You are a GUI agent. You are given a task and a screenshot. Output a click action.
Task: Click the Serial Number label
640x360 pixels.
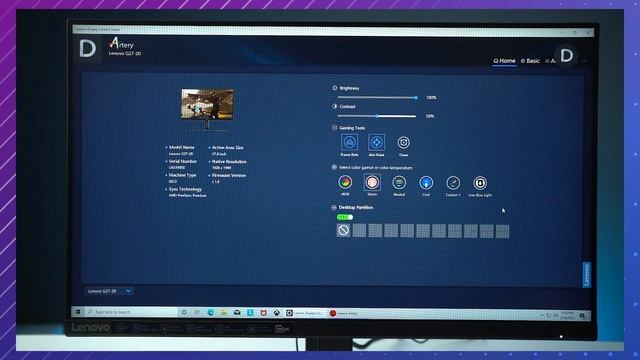click(183, 161)
